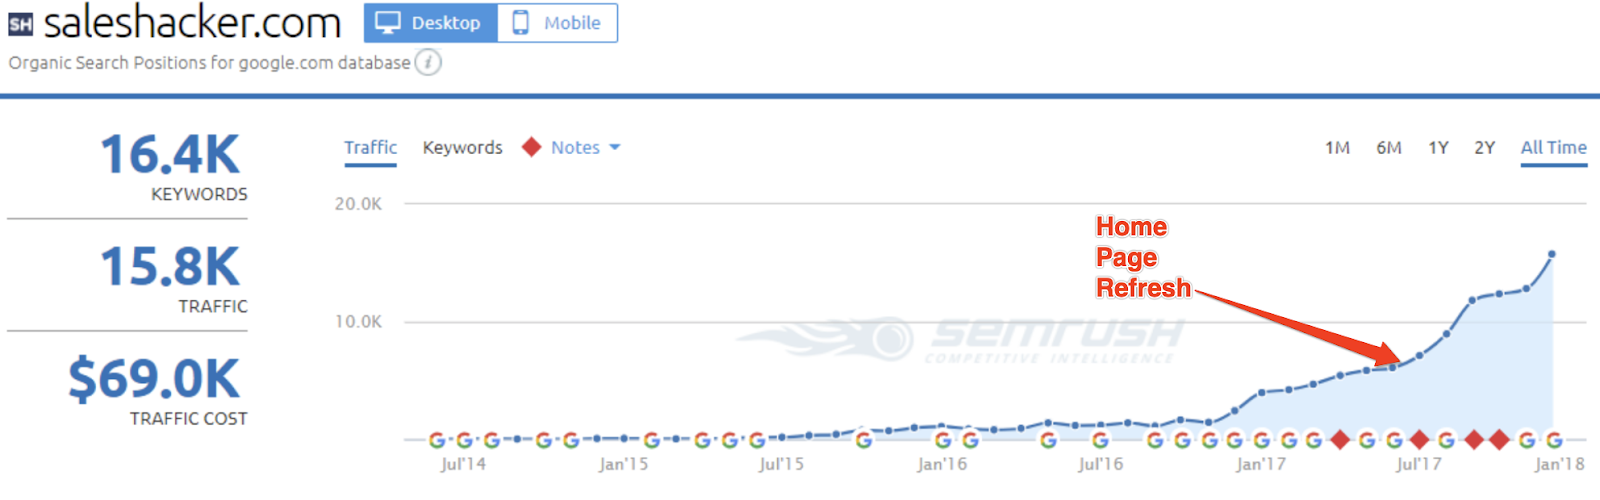
Task: Expand the Notes dropdown arrow
Action: [615, 148]
